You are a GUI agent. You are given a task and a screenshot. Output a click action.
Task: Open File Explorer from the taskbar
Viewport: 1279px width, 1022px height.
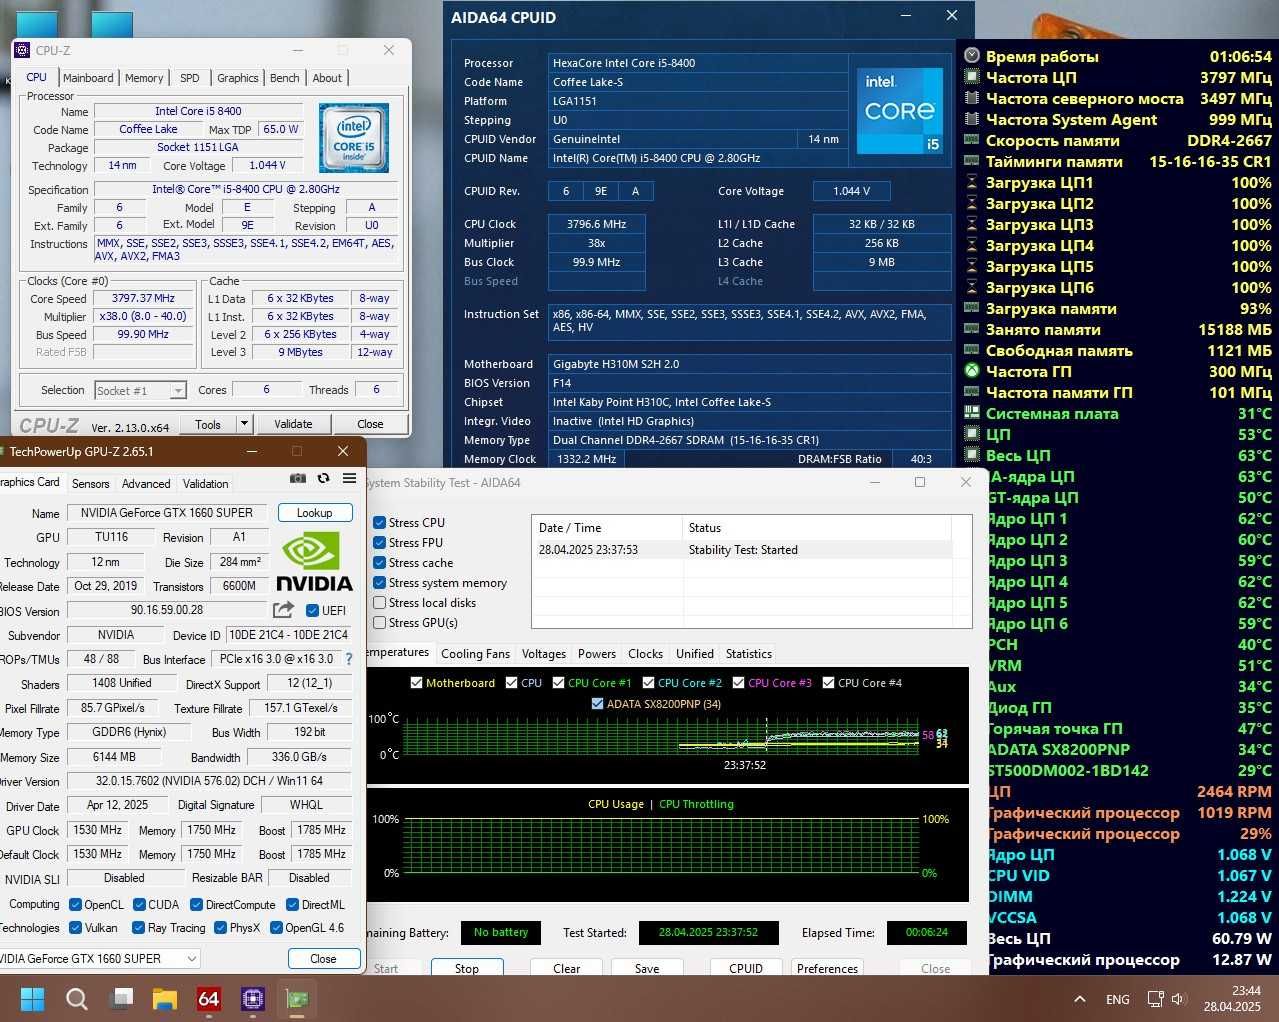(x=165, y=998)
